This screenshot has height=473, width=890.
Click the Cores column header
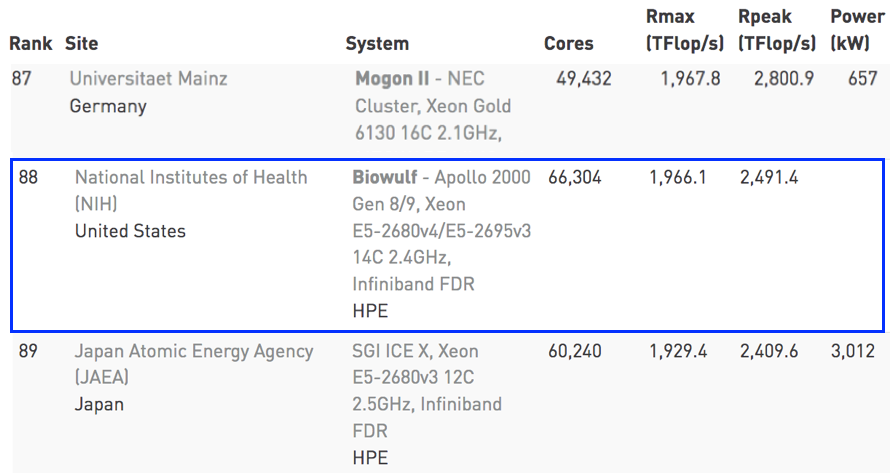pos(568,44)
